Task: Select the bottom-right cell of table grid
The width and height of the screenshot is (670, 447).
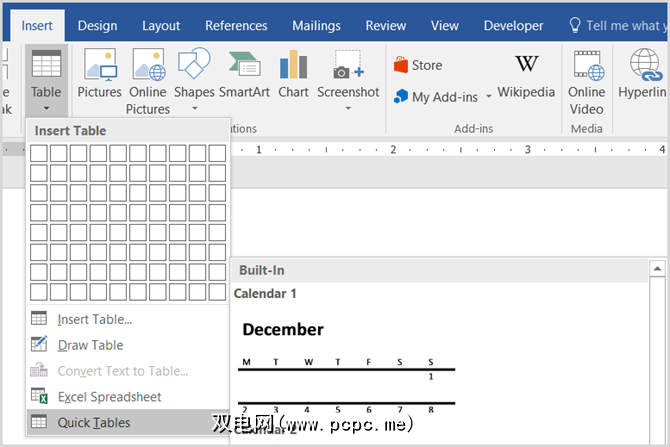Action: pos(217,292)
